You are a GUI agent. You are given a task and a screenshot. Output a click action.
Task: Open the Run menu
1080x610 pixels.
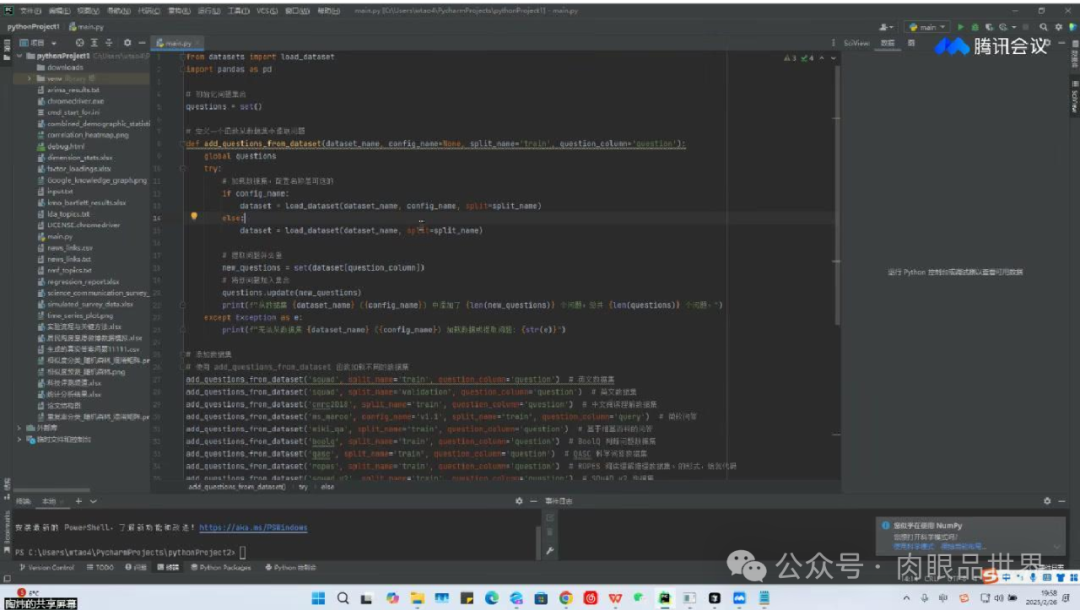[209, 10]
